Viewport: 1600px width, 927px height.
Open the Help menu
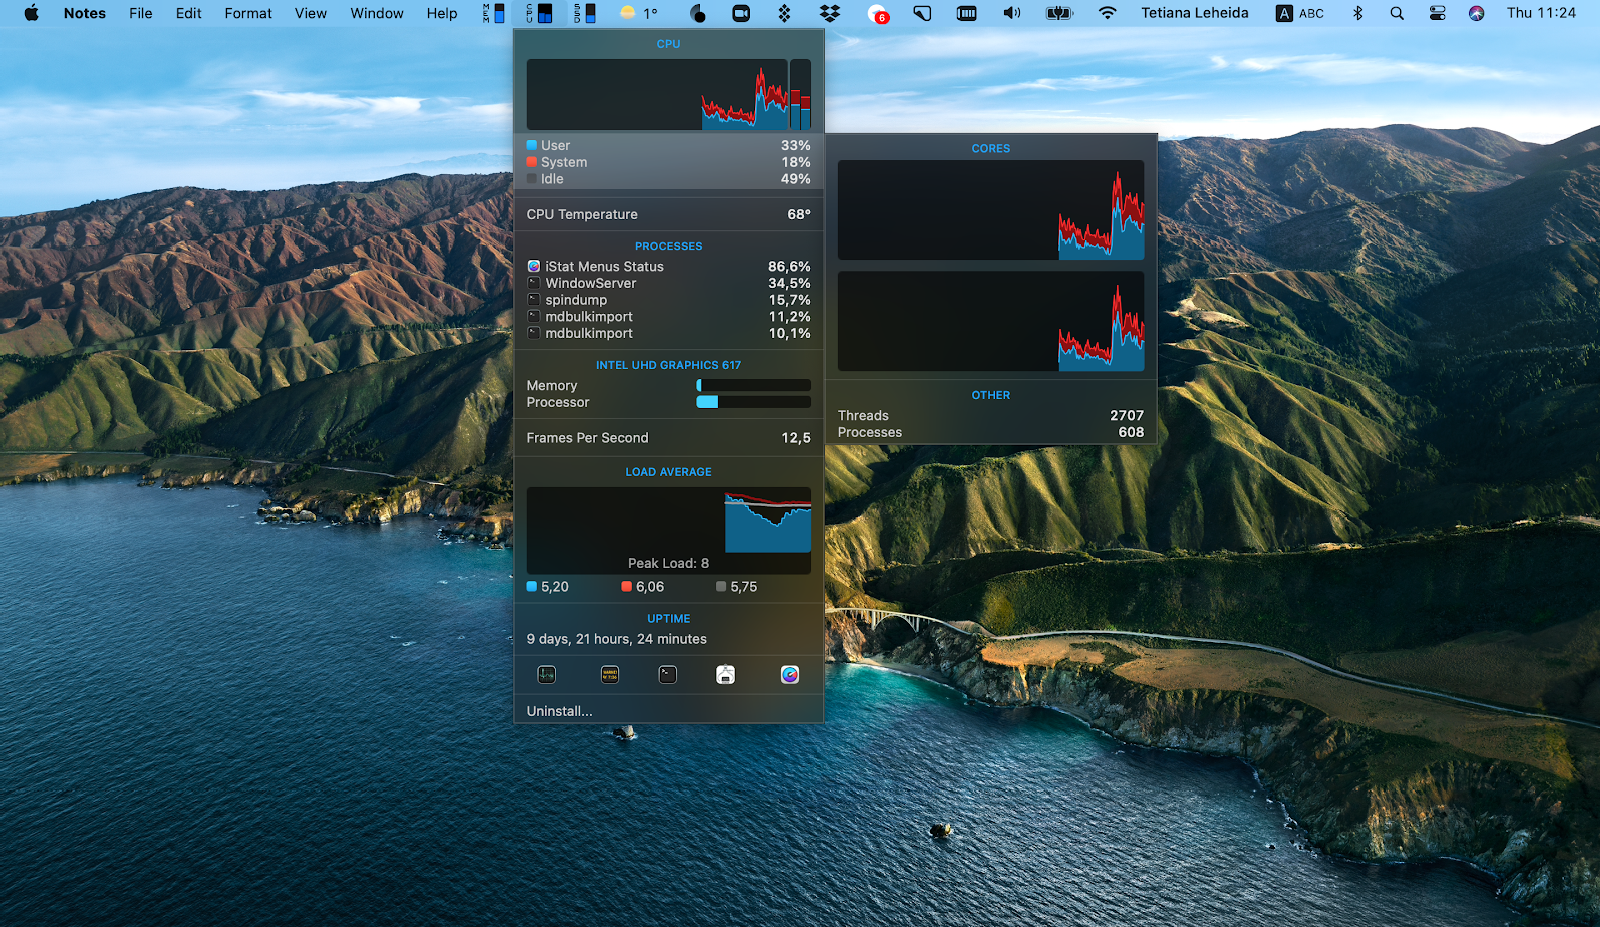coord(442,13)
